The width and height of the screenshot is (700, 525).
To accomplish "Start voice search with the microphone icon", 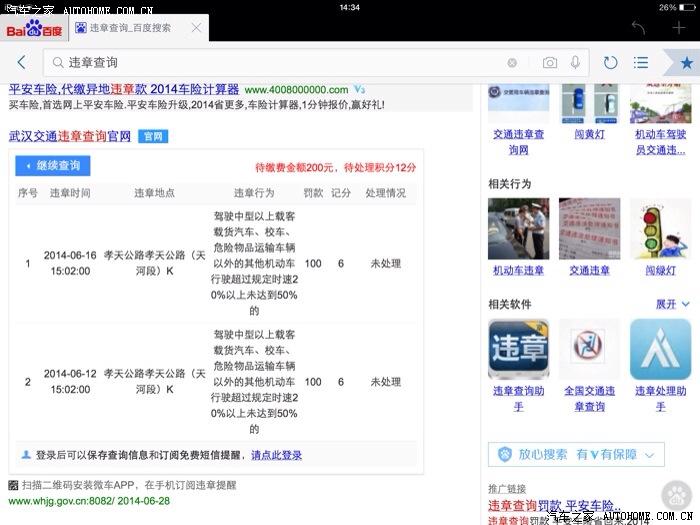I will coord(575,62).
